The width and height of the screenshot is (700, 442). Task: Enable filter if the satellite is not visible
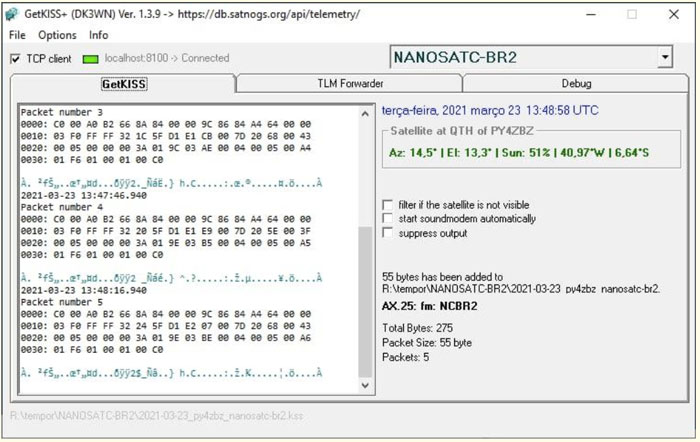(388, 204)
